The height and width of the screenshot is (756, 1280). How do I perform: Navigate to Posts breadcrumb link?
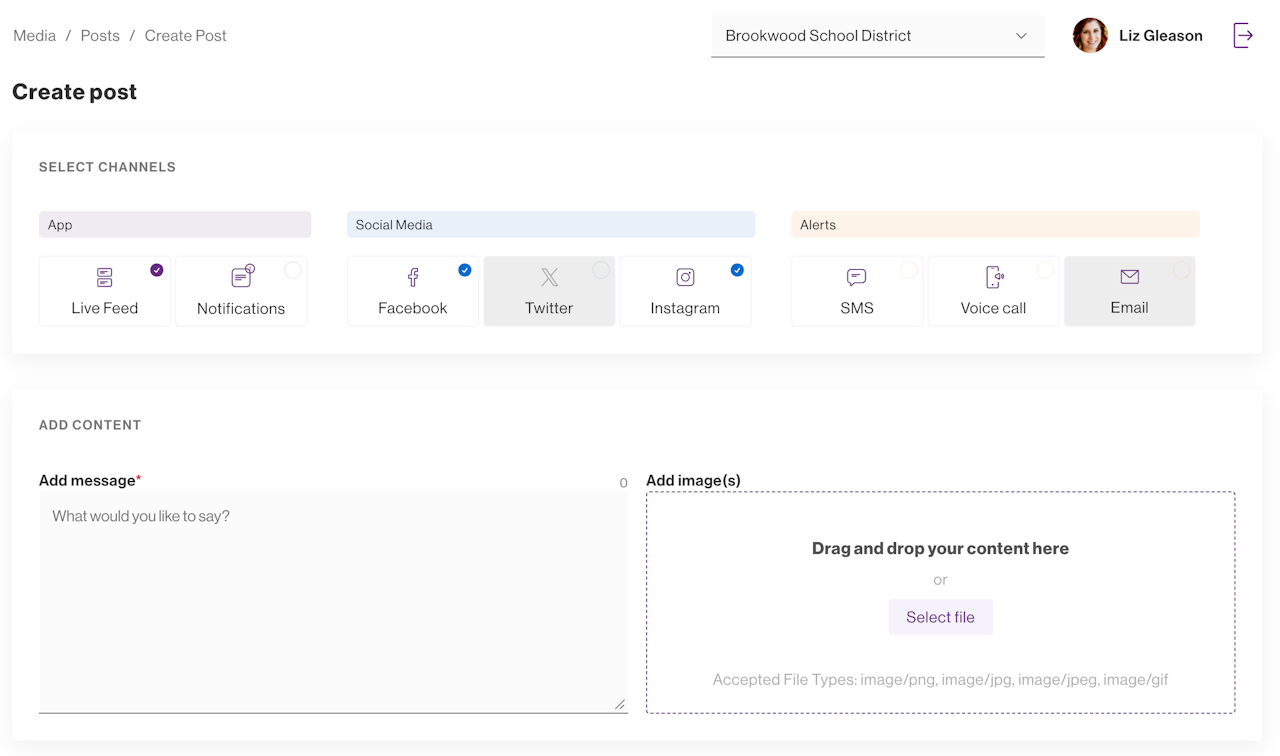(100, 36)
